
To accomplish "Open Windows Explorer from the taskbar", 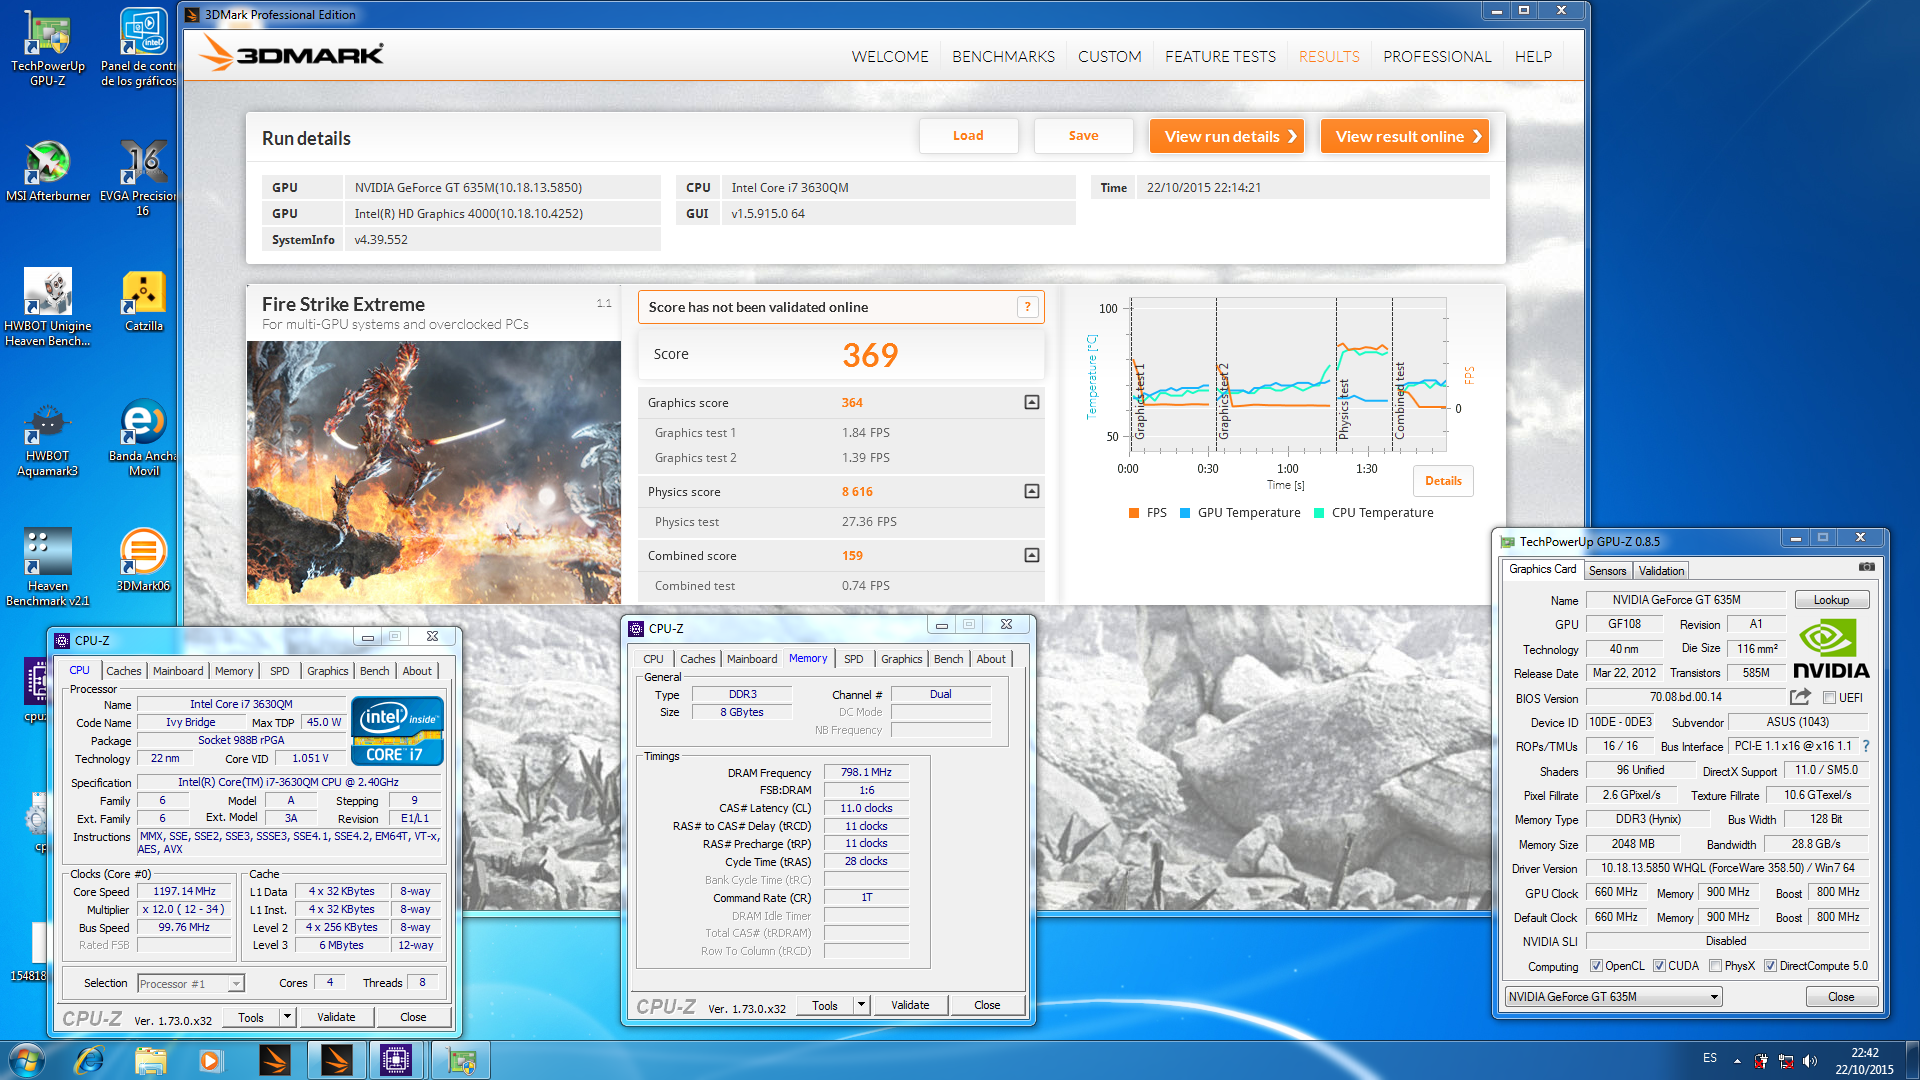I will click(150, 1060).
